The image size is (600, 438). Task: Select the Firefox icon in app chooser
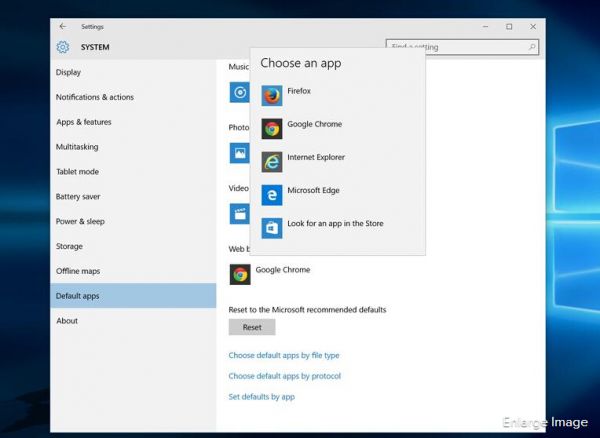point(272,96)
